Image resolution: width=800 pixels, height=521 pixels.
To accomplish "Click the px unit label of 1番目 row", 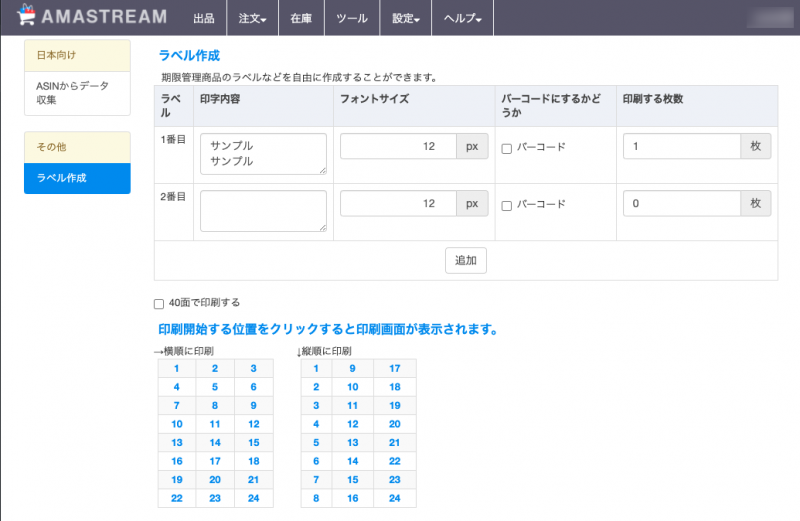I will [x=472, y=146].
